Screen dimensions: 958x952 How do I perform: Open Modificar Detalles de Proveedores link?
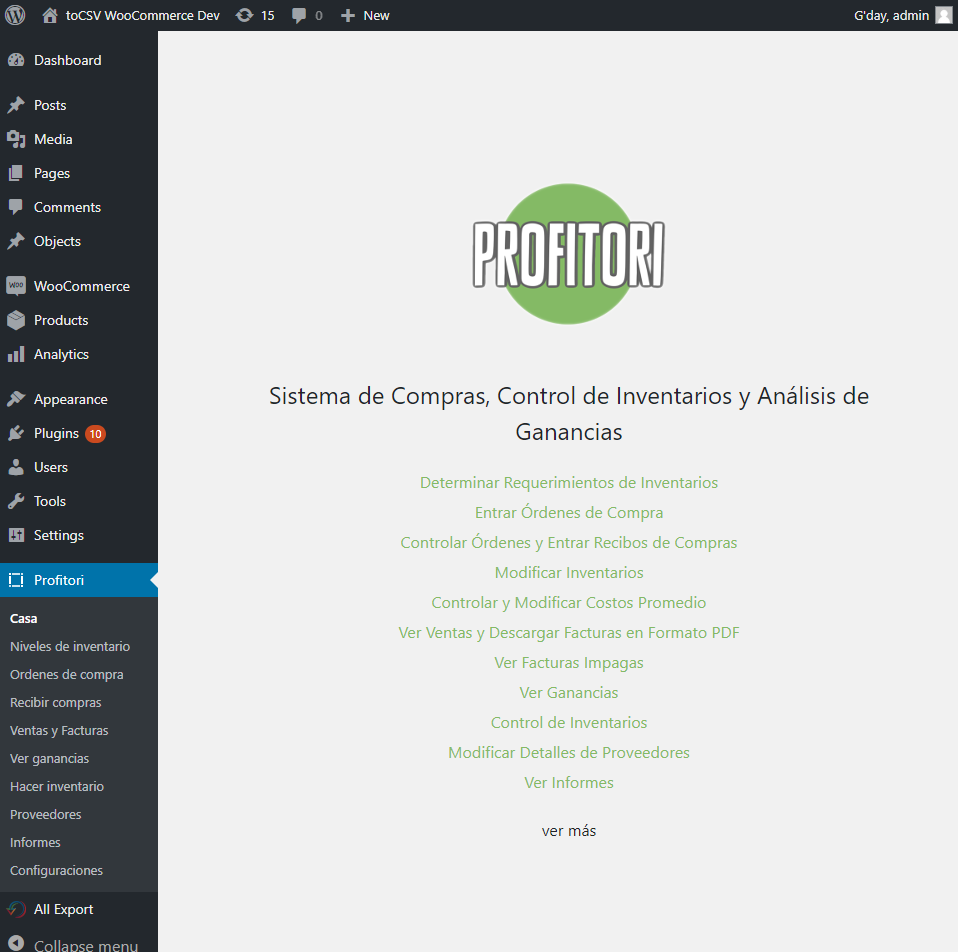pos(569,752)
